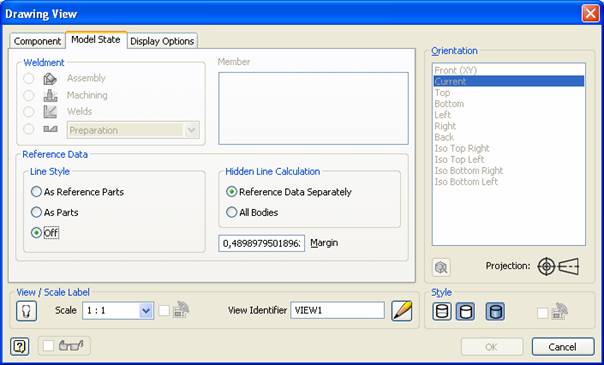Viewport: 604px width, 365px height.
Task: Select the perspective Projection icon
Action: coord(569,266)
